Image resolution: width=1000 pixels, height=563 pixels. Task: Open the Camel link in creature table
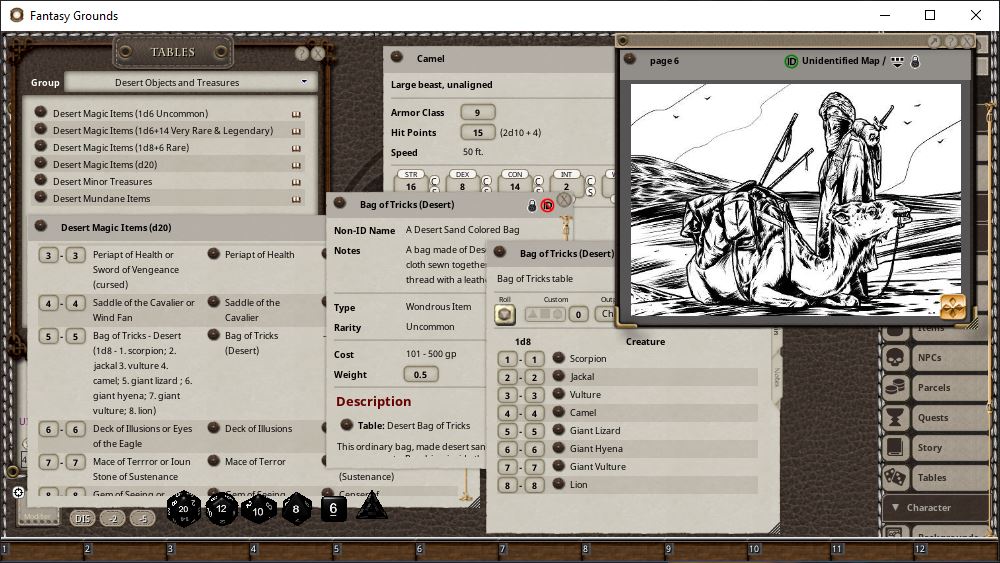click(559, 412)
